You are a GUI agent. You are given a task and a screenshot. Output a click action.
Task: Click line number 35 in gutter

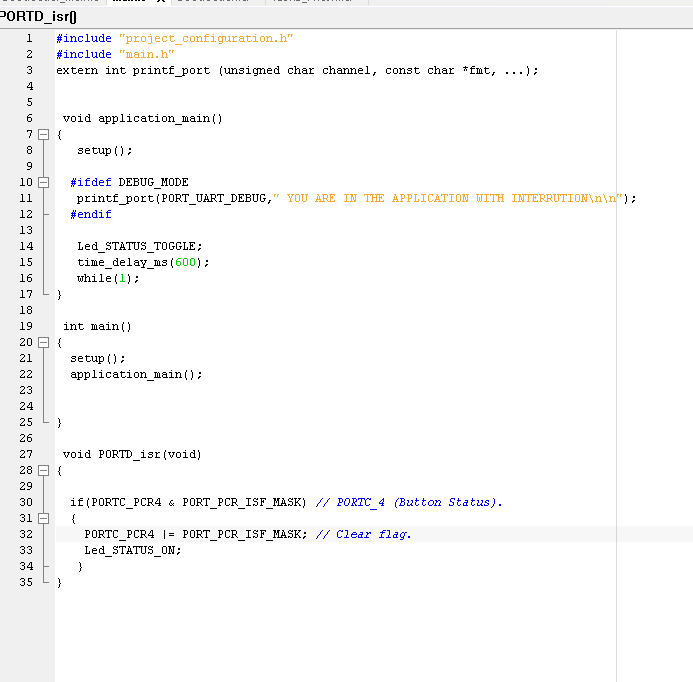tap(26, 582)
